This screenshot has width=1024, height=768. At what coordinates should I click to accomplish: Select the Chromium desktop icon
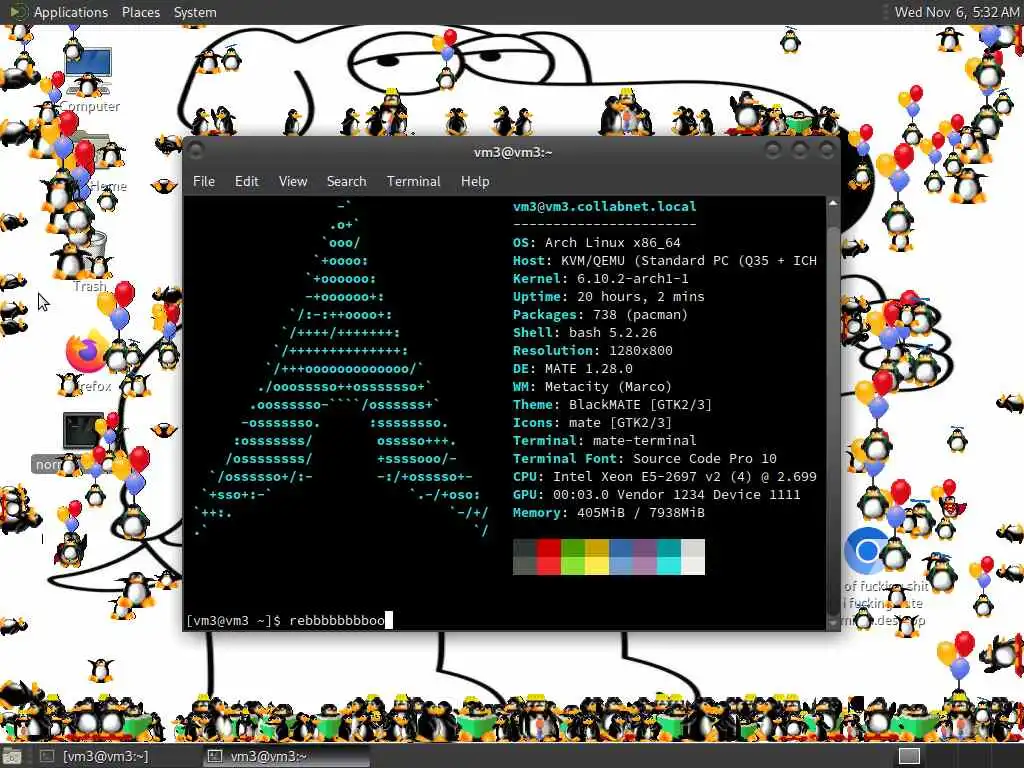(867, 551)
